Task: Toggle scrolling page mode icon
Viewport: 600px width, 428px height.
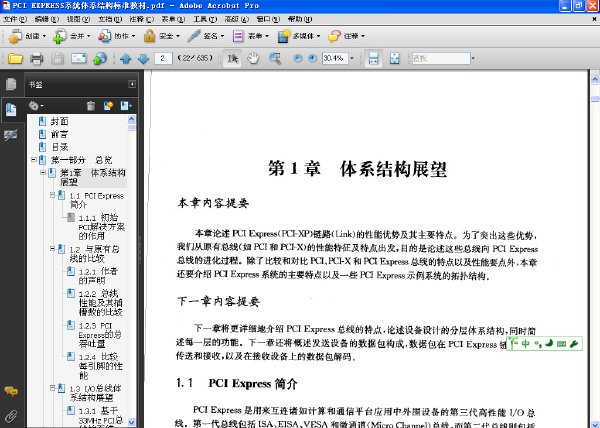Action: pos(373,58)
